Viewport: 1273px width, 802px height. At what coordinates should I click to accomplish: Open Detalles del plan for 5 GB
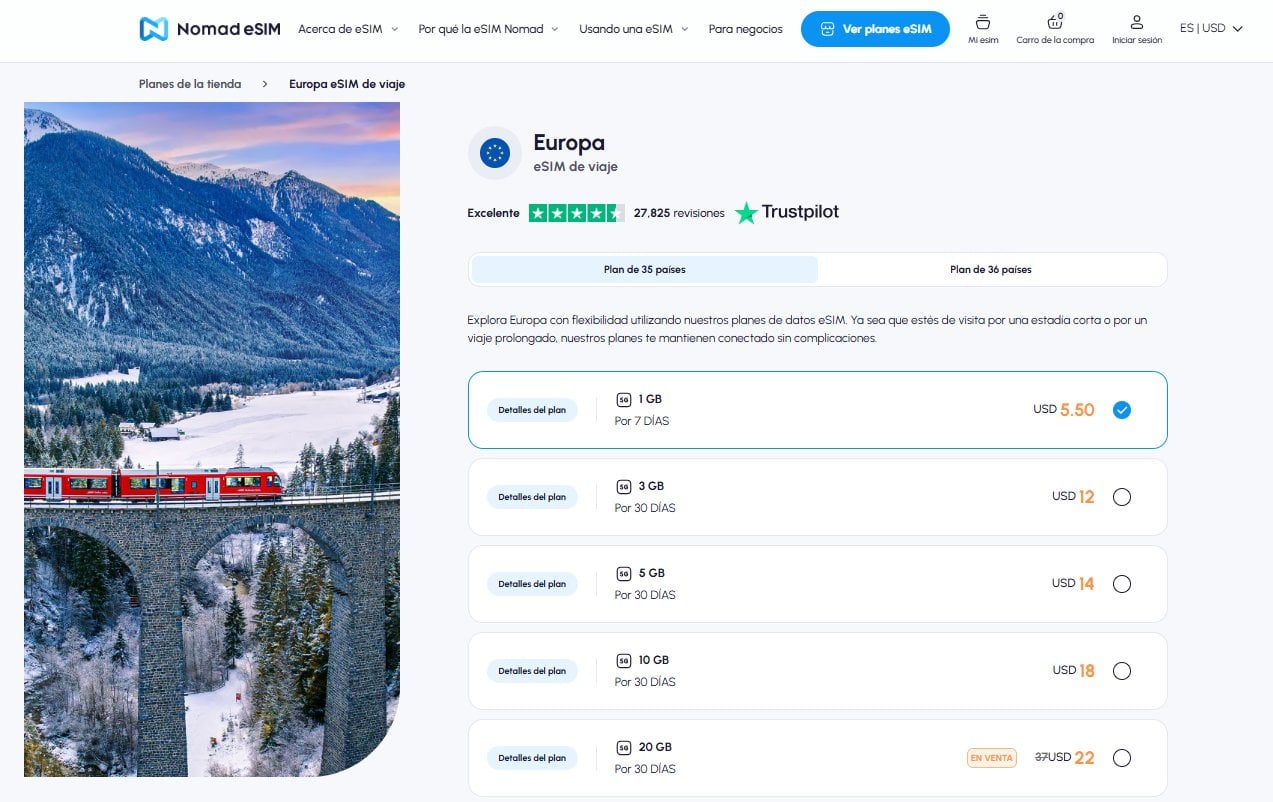532,584
